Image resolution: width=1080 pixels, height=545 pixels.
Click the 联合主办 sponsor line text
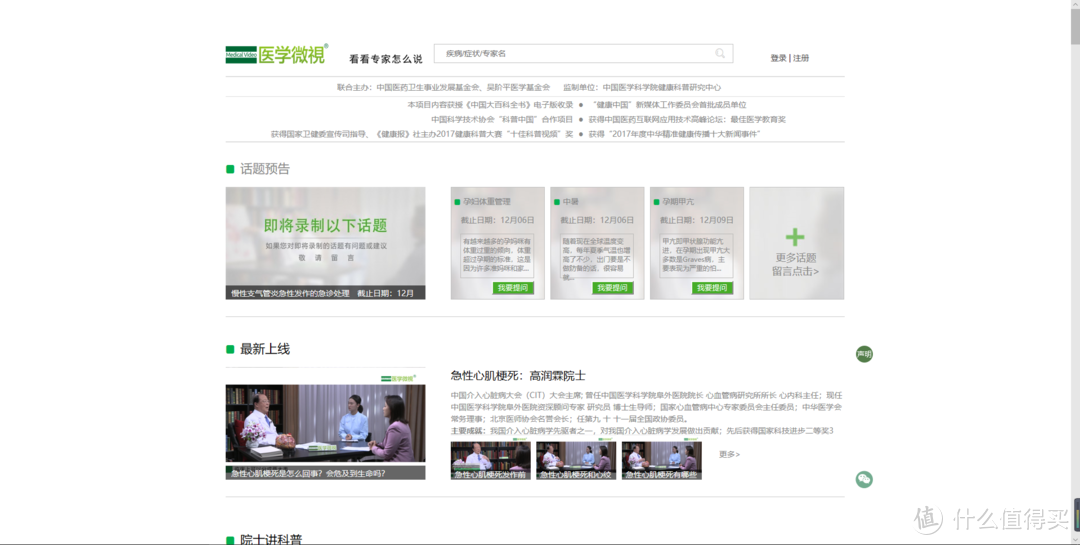coord(444,88)
